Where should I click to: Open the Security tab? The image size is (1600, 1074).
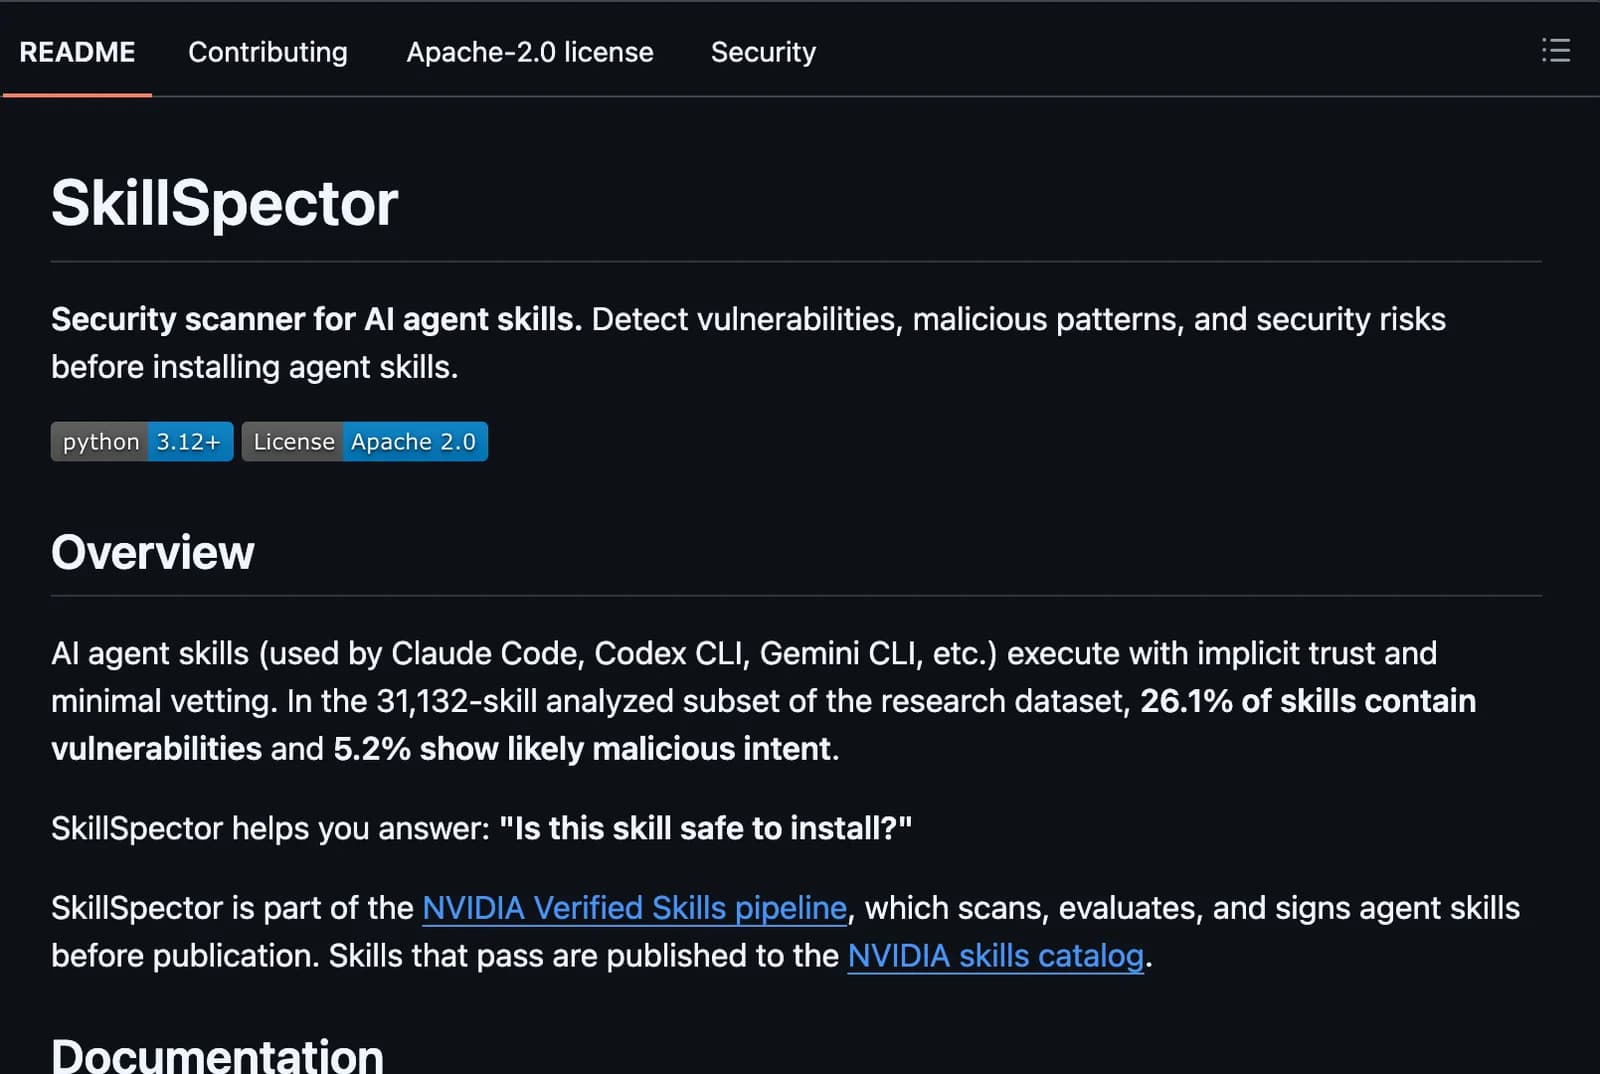click(763, 52)
